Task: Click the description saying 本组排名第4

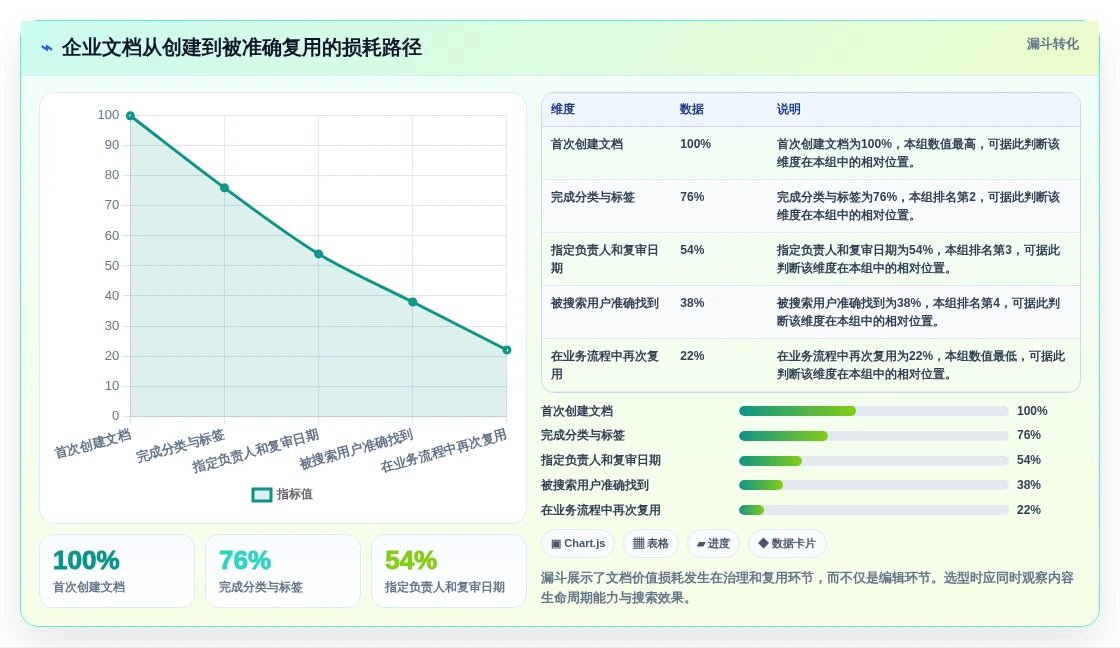Action: (x=919, y=312)
